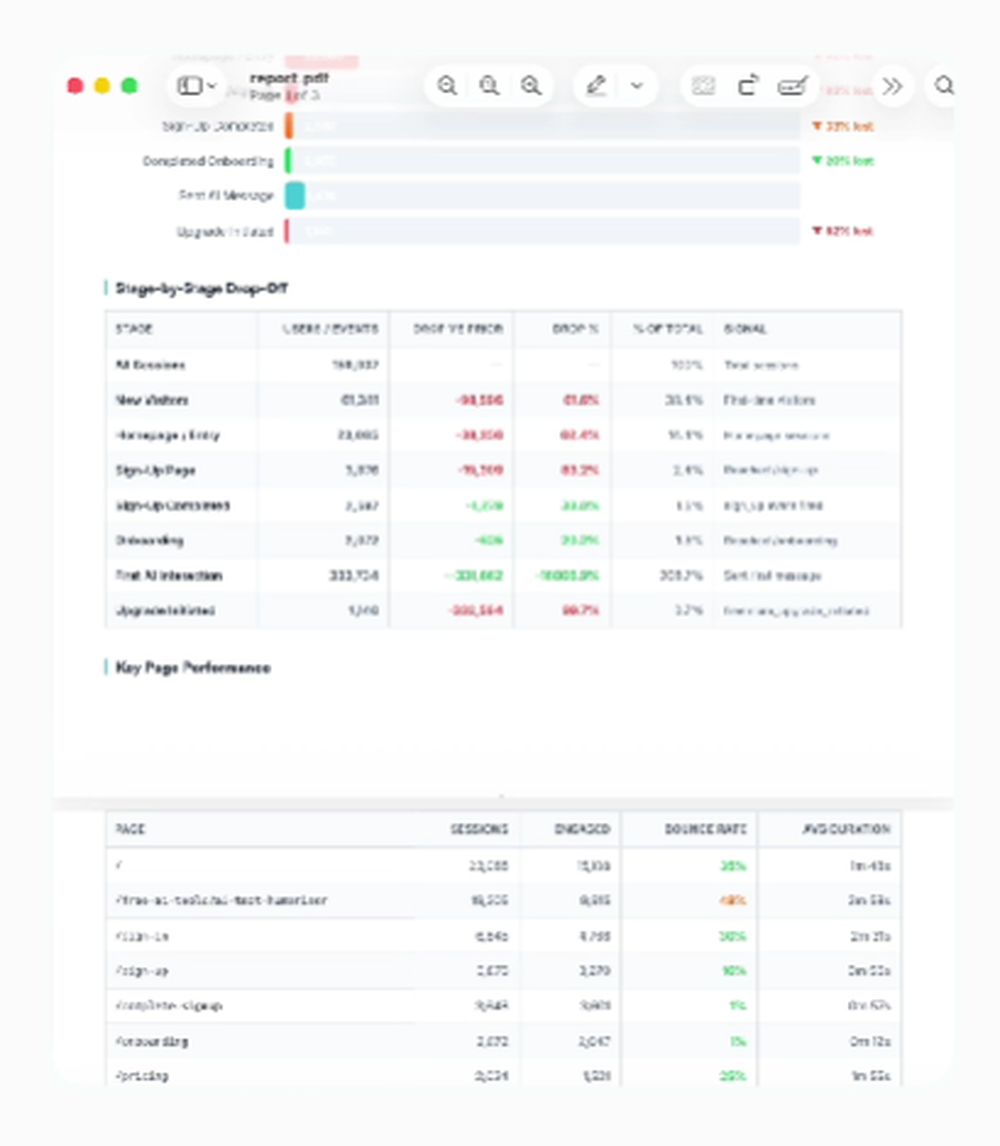
Task: Click the report.pdf window title
Action: (289, 78)
